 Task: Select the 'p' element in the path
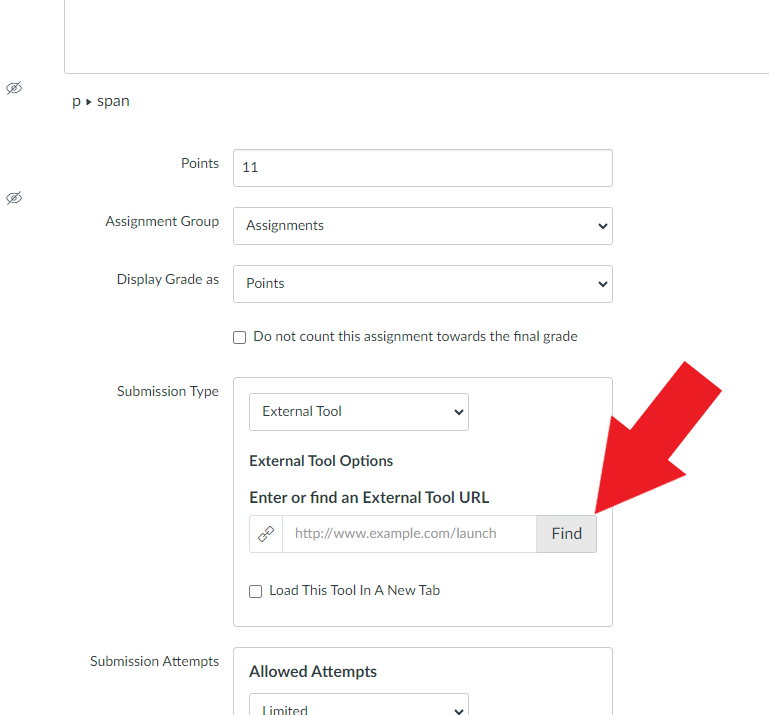click(76, 101)
